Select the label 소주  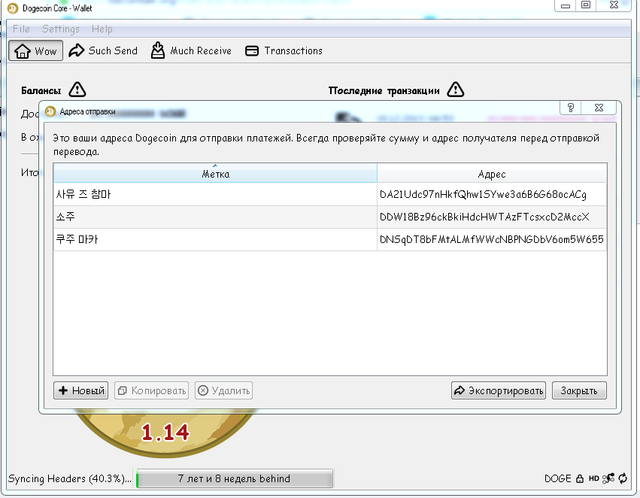[65, 217]
